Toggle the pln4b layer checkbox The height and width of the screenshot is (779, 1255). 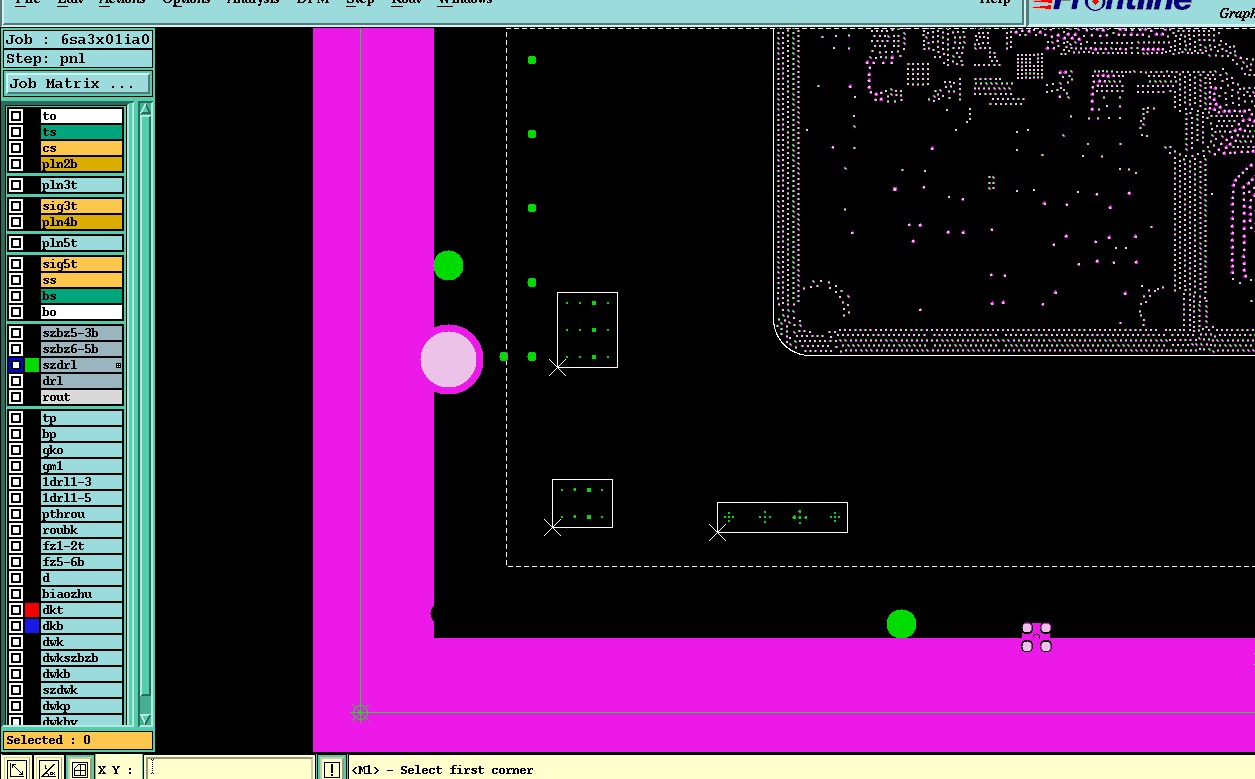[16, 222]
